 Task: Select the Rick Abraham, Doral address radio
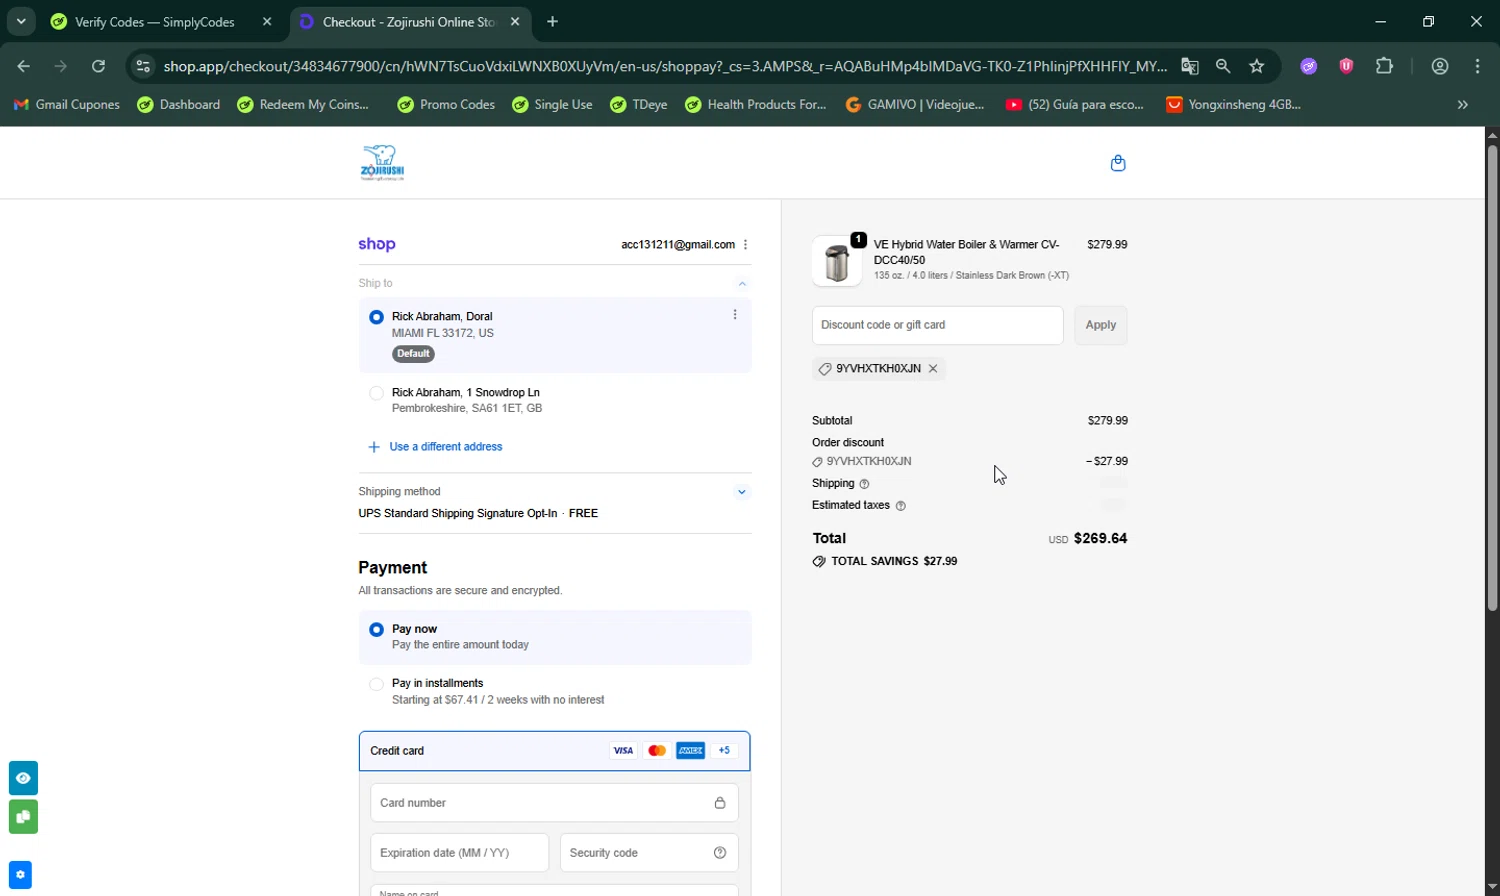(x=376, y=317)
